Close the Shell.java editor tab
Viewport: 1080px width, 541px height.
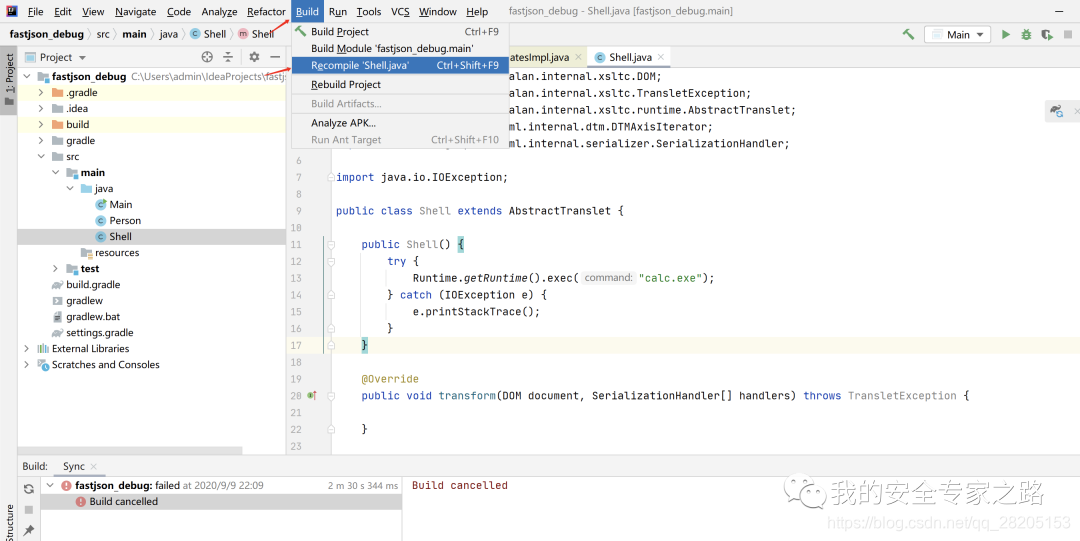pos(661,57)
